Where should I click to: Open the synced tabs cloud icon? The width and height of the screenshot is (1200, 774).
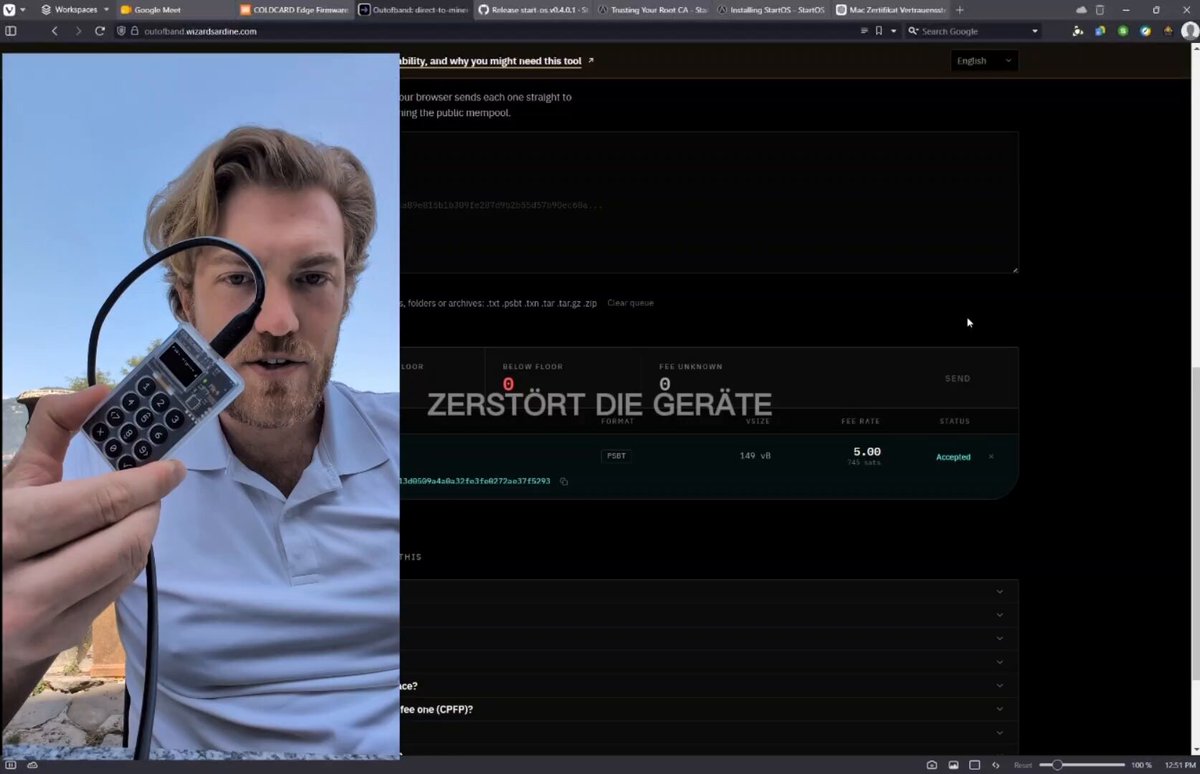pos(1081,10)
